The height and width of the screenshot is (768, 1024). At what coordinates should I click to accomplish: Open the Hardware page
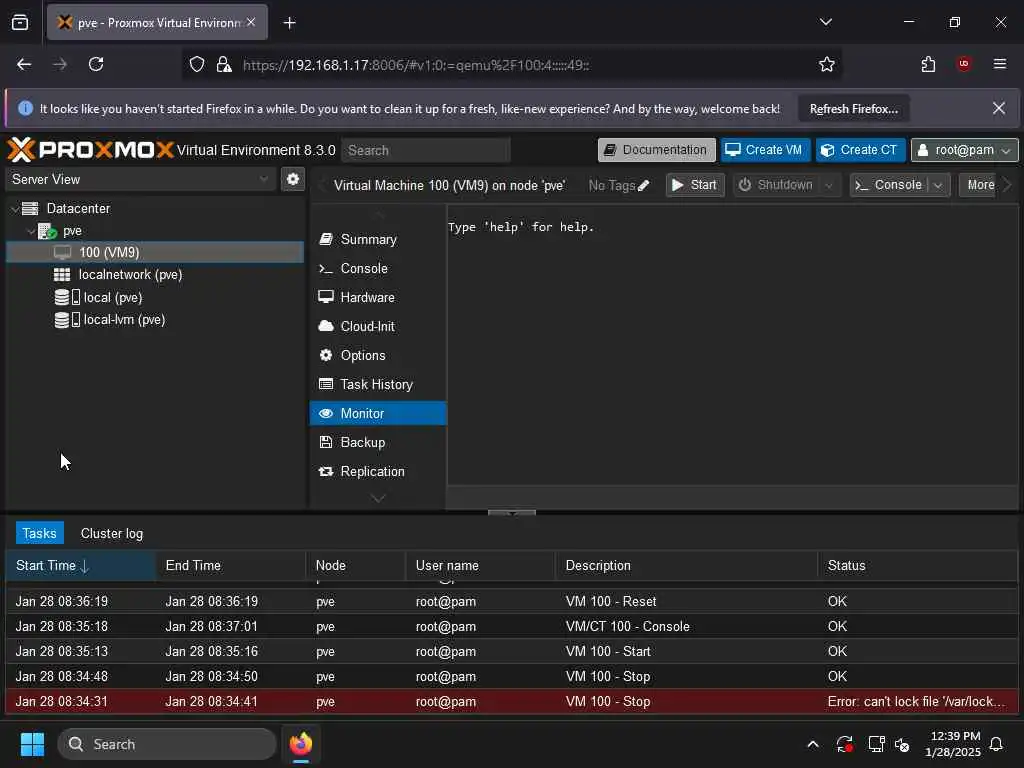click(377, 297)
